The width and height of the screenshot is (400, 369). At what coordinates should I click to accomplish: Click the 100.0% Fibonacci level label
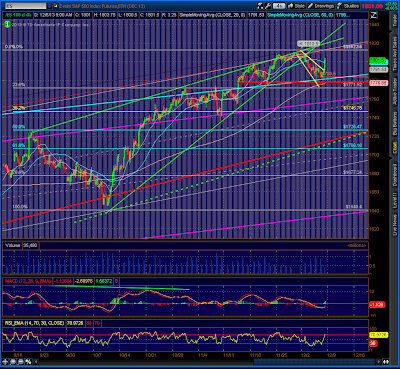point(19,207)
